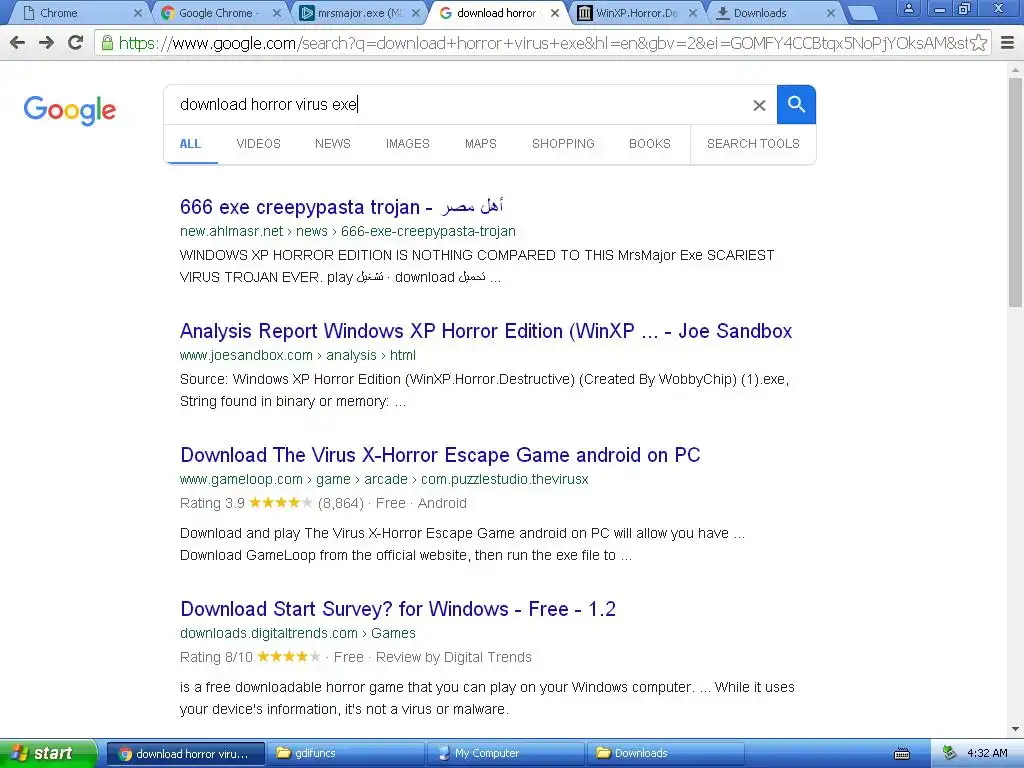Click the Rating 8/10 stars on Digital Trends result
This screenshot has height=768, width=1024.
point(289,657)
